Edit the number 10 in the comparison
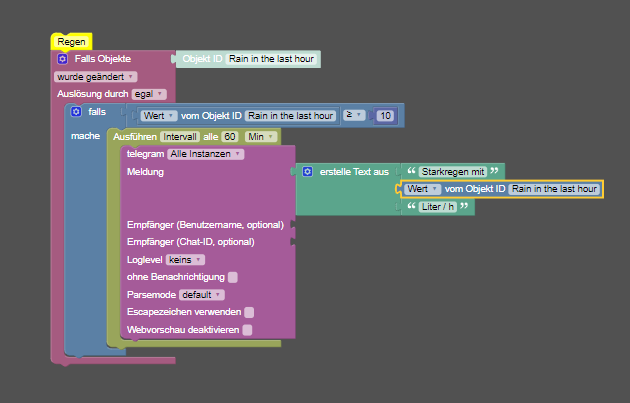630x403 pixels. click(x=385, y=116)
